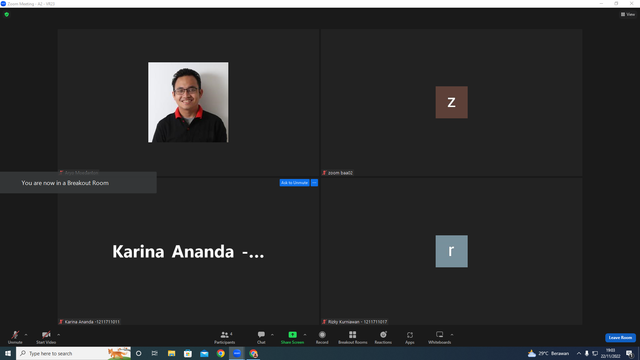Select the participant photo tile
Viewport: 640px width, 360px height.
tap(188, 102)
